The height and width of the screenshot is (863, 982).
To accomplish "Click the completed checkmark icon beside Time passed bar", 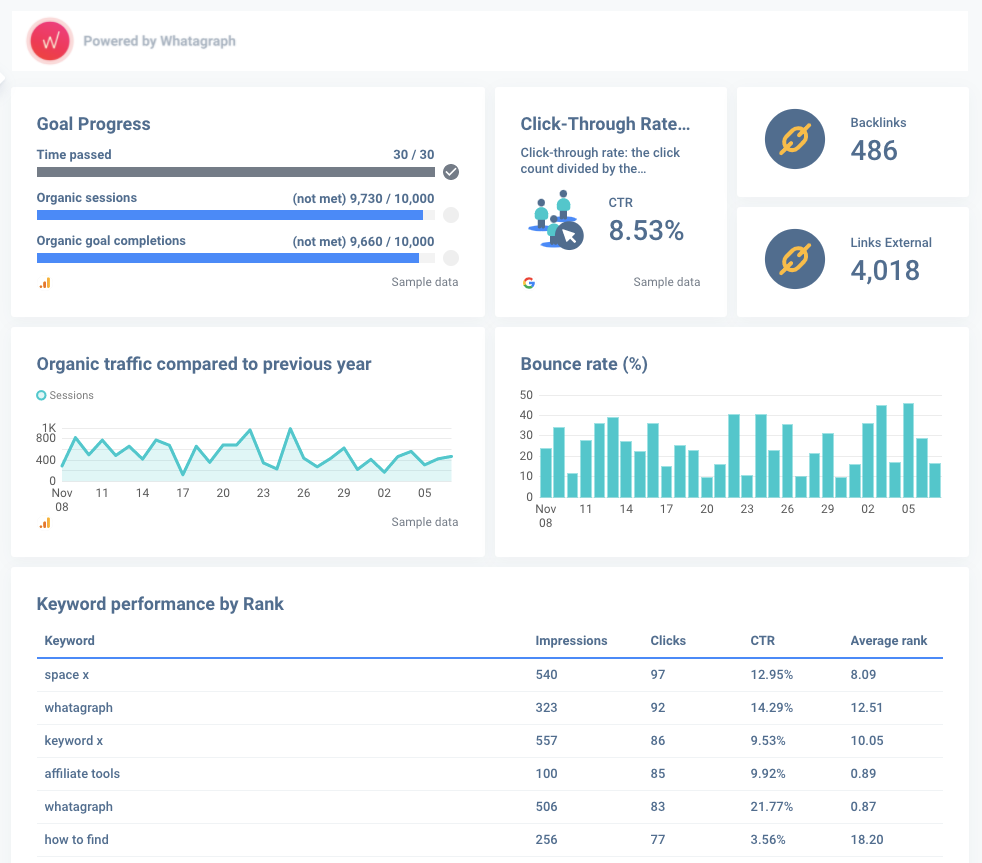I will (450, 172).
